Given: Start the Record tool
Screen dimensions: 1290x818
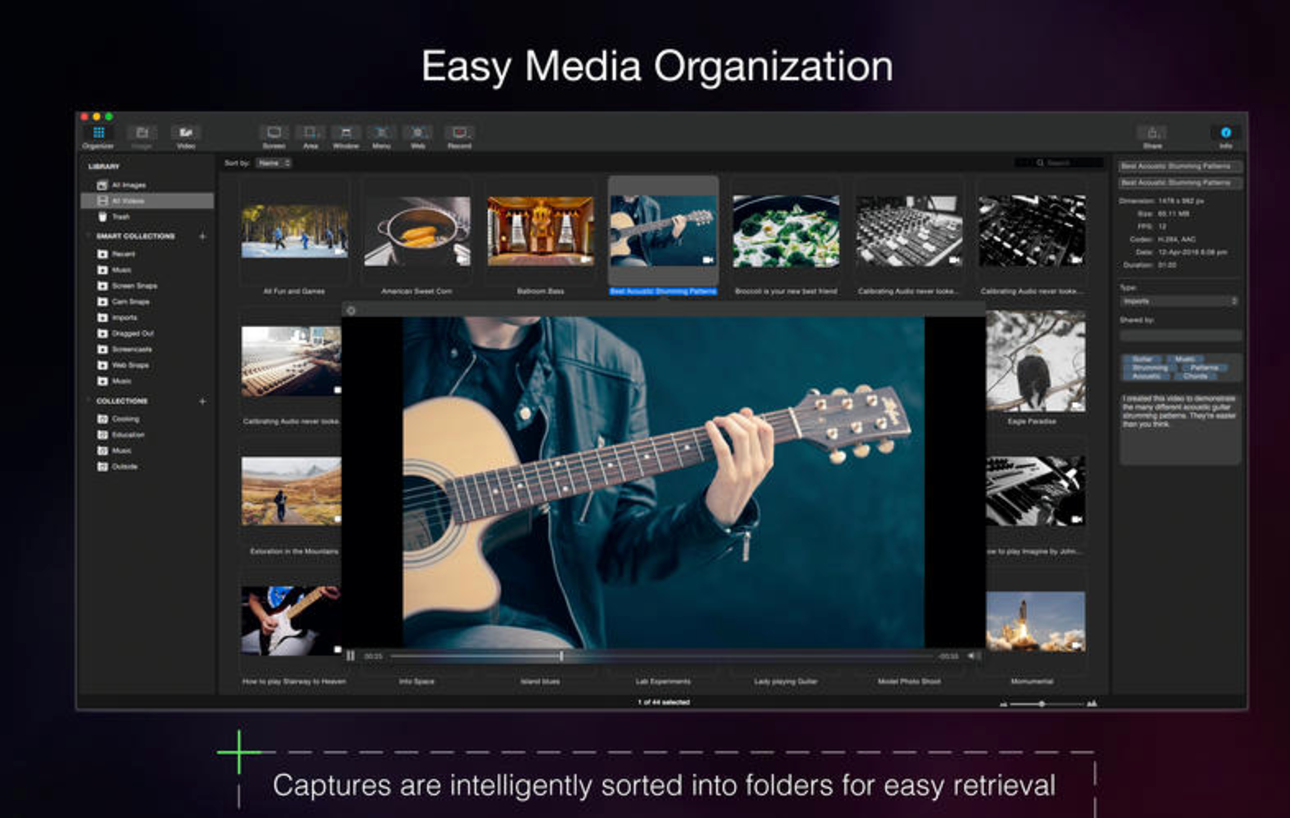Looking at the screenshot, I should click(x=458, y=131).
